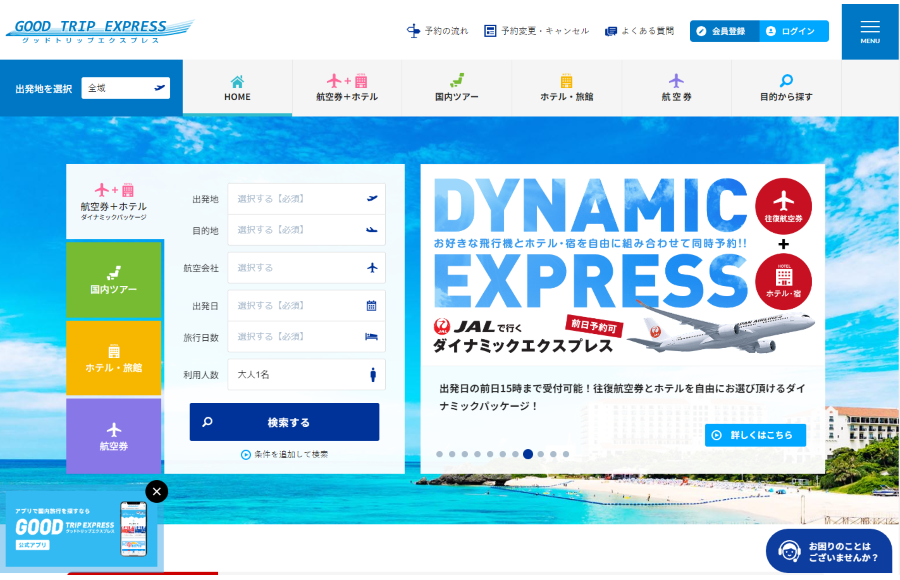Viewport: 900px width, 580px height.
Task: Click the active highlighted carousel dot
Action: (528, 454)
